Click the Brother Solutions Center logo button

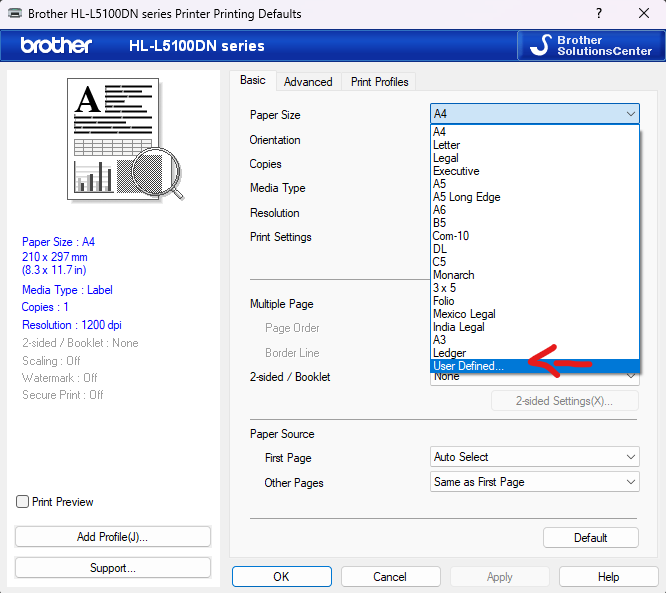591,45
